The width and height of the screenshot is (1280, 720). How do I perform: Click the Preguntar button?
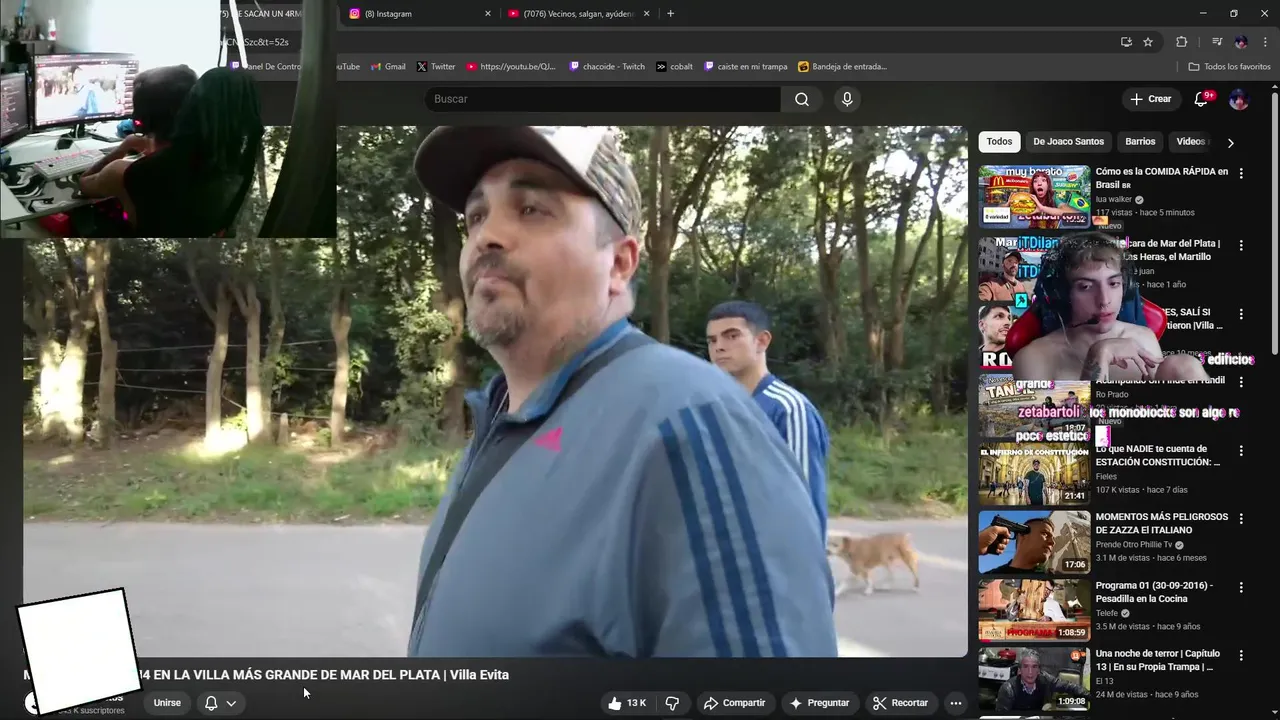tap(819, 703)
